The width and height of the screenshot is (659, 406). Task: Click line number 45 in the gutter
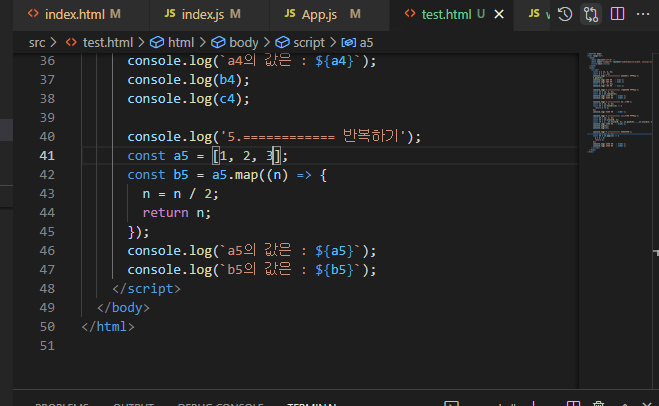coord(47,232)
